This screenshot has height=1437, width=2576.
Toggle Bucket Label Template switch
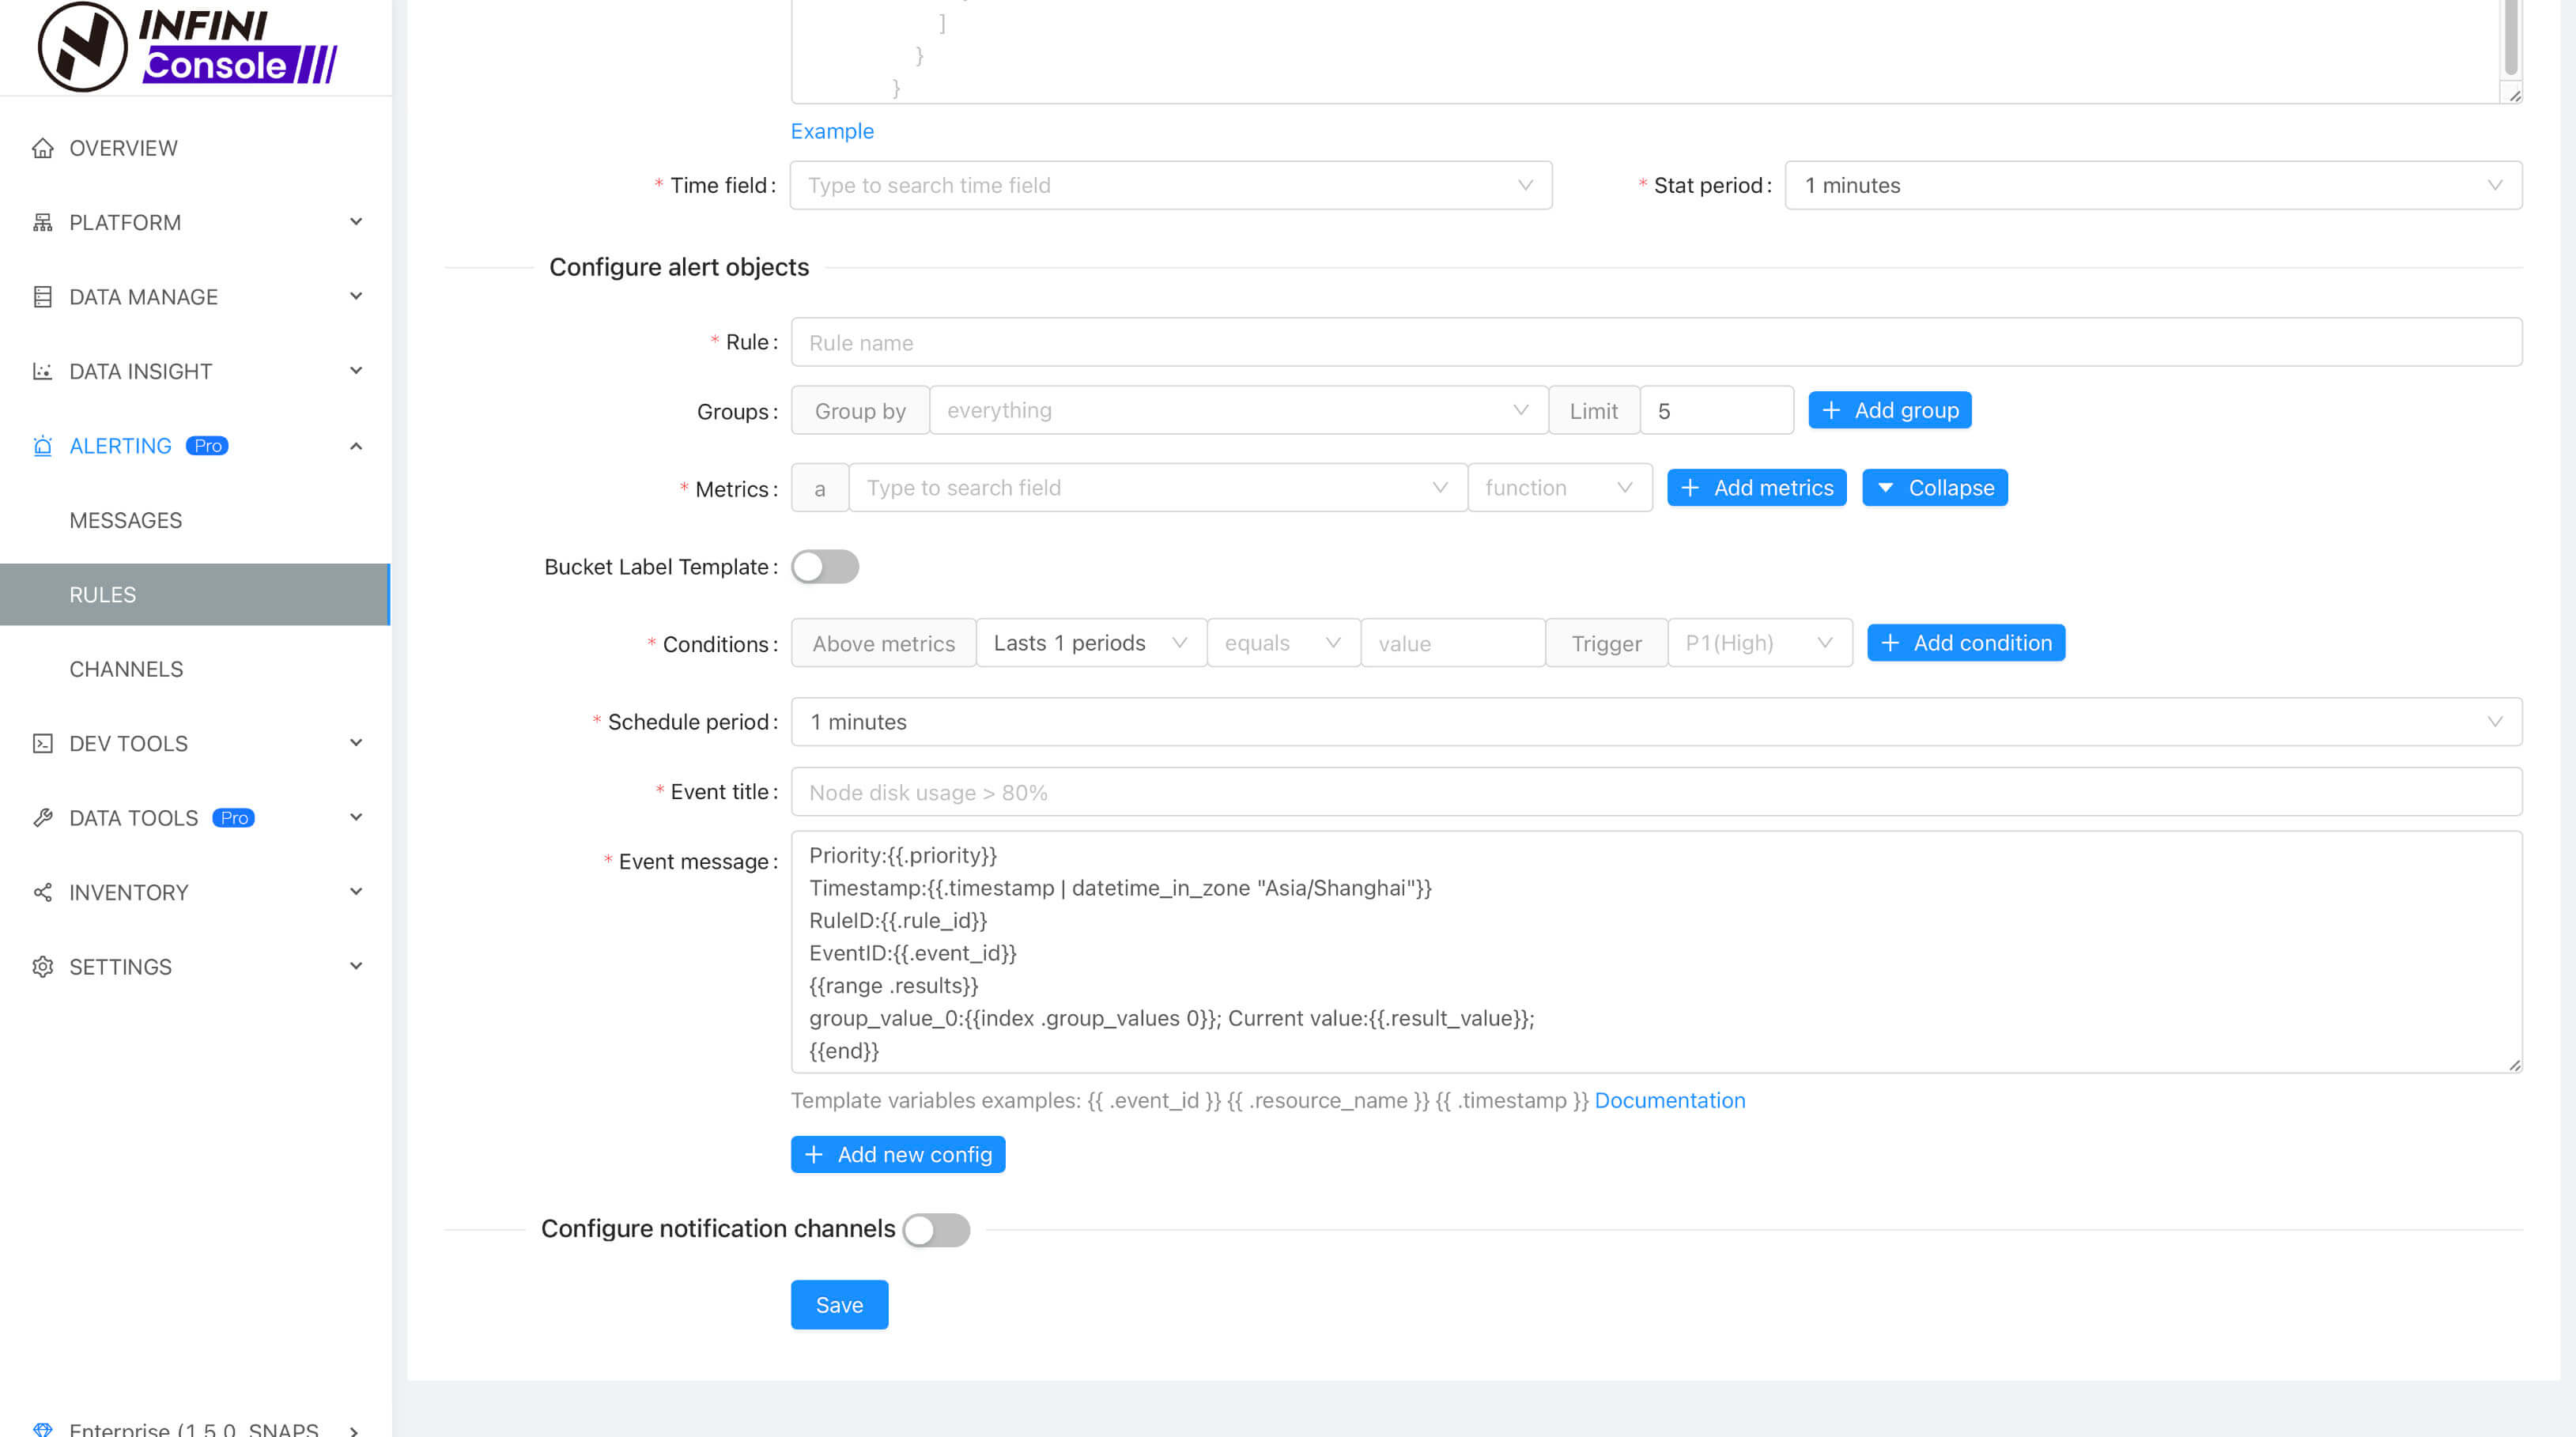tap(825, 567)
